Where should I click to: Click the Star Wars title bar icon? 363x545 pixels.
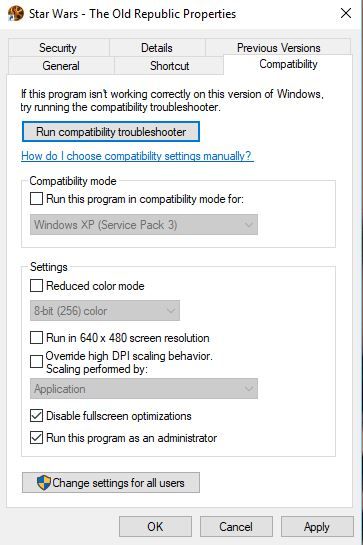pyautogui.click(x=16, y=14)
